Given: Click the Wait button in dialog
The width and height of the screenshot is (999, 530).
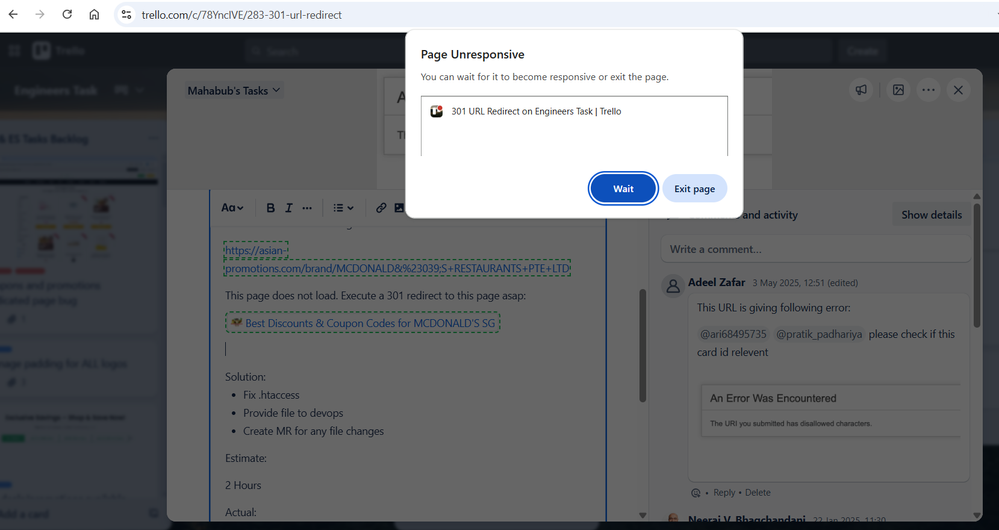Looking at the screenshot, I should (622, 189).
